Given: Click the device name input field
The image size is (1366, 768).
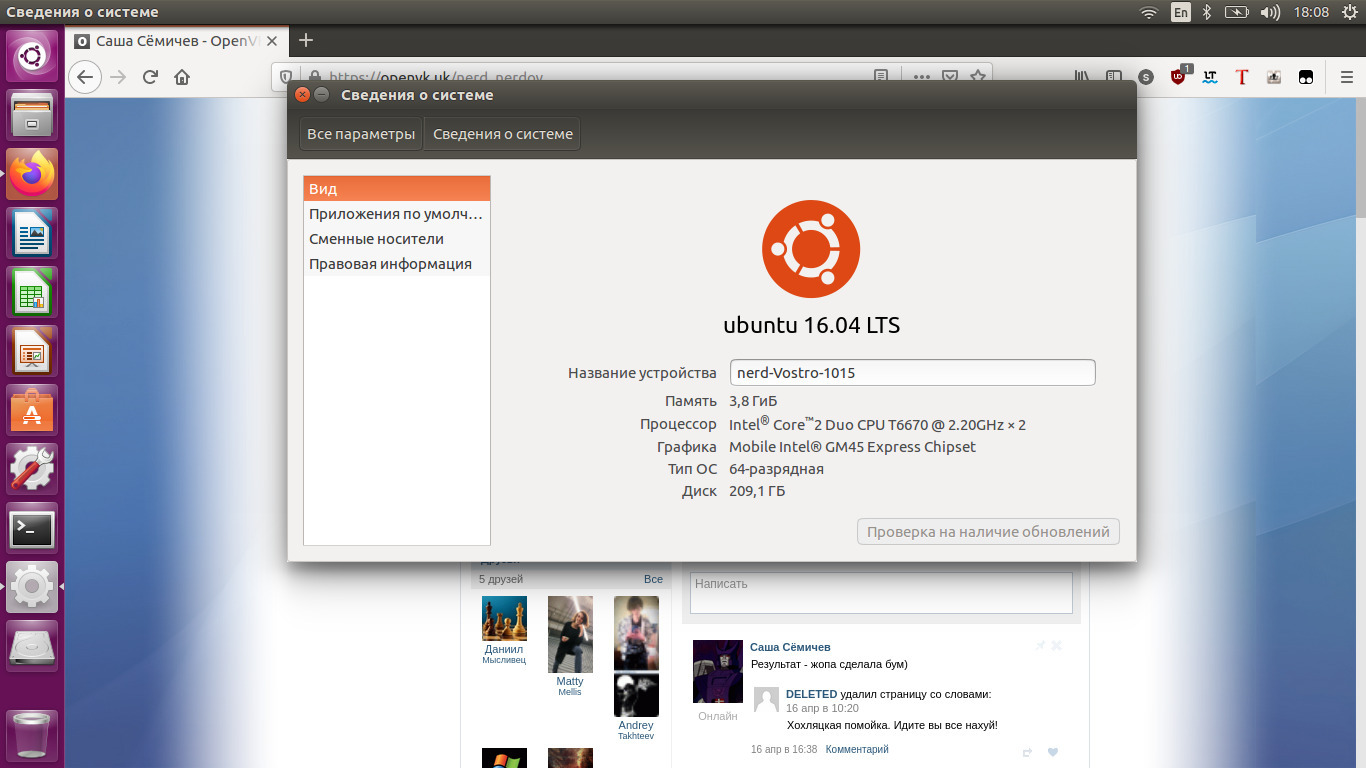Looking at the screenshot, I should (912, 373).
